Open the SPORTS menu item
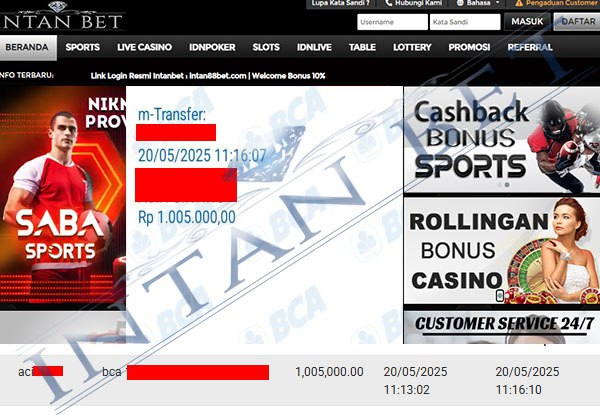This screenshot has height=415, width=600. click(x=83, y=47)
